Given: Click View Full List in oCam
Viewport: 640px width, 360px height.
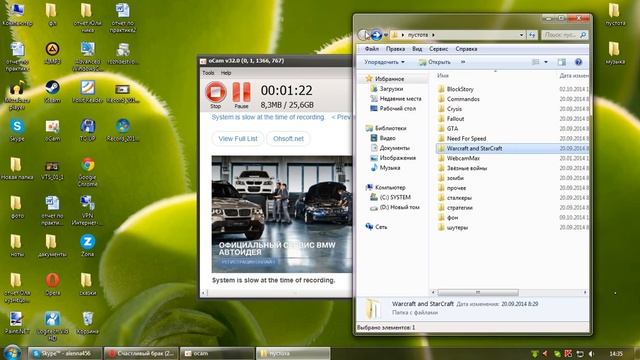Looking at the screenshot, I should [x=238, y=139].
